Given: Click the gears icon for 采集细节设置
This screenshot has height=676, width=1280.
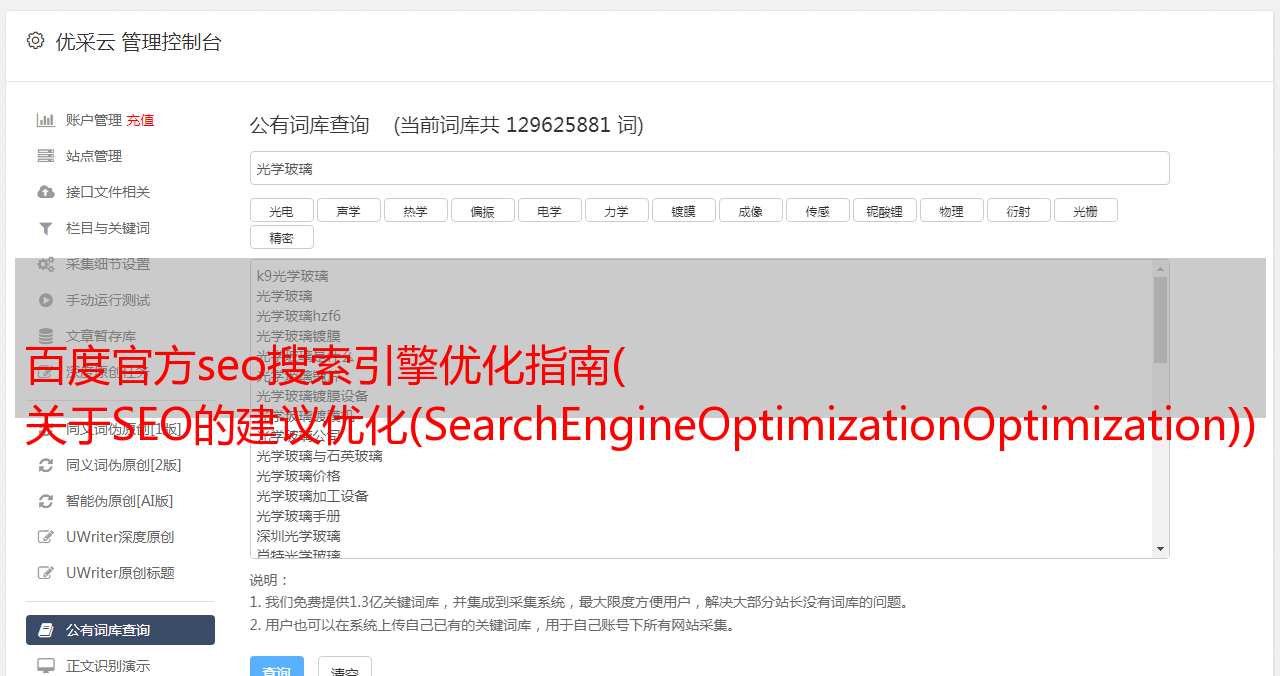Looking at the screenshot, I should coord(46,264).
